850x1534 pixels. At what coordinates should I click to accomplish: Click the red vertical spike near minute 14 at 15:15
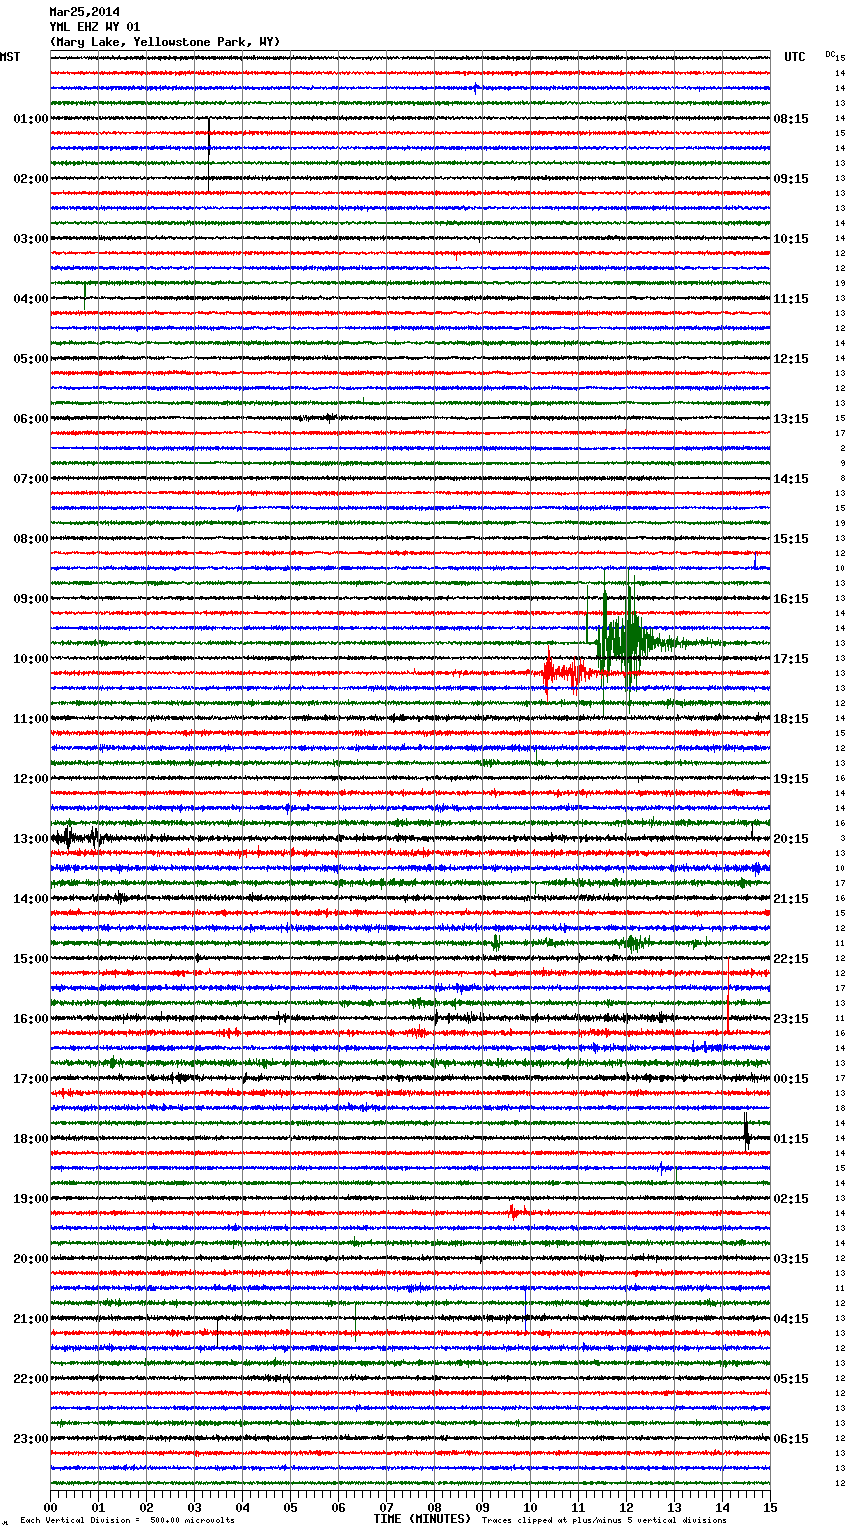(728, 995)
